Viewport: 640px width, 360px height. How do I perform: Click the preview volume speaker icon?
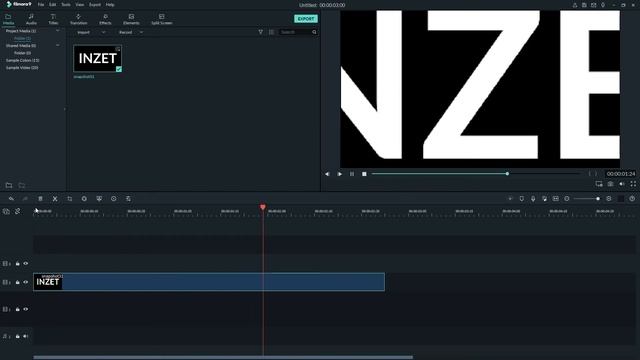tap(622, 184)
